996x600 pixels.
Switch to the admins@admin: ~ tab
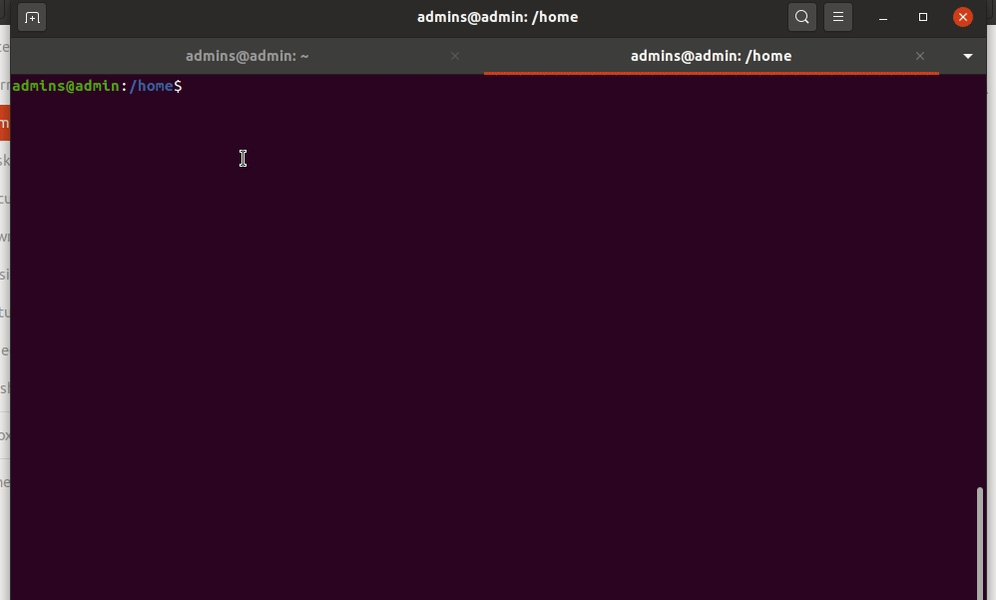point(247,56)
